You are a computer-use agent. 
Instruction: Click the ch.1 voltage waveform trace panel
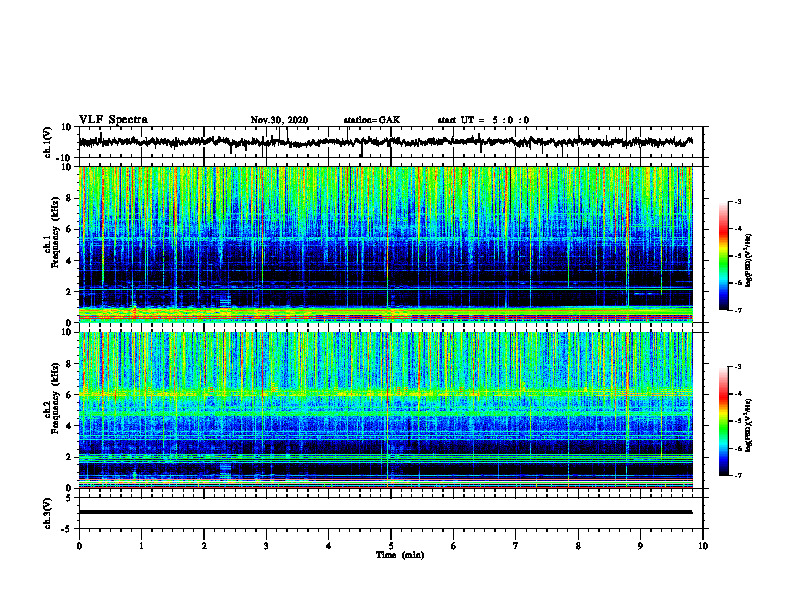390,142
